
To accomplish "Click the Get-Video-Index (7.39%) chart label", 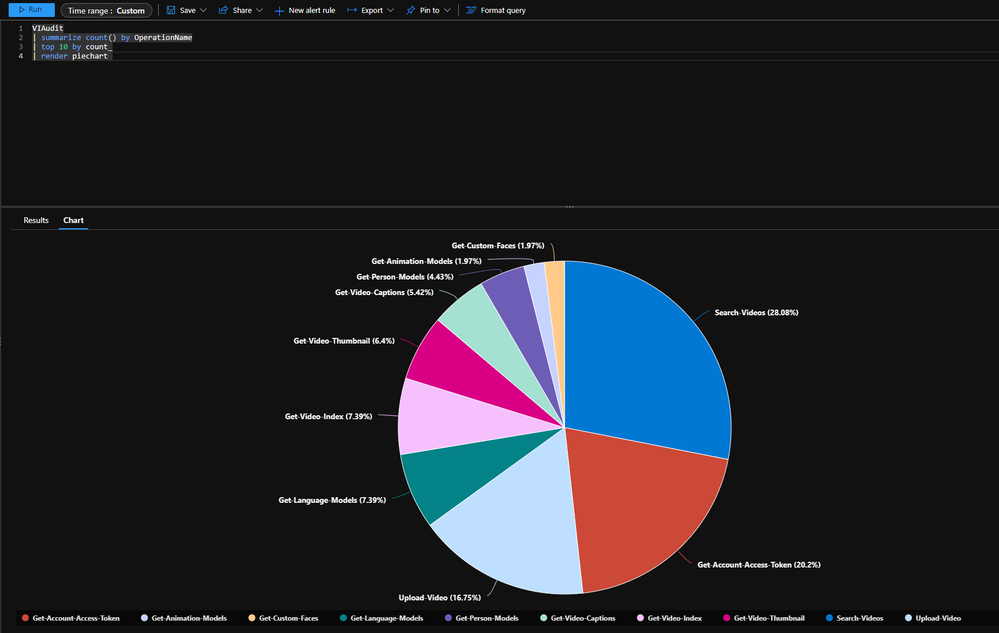I will tap(328, 416).
